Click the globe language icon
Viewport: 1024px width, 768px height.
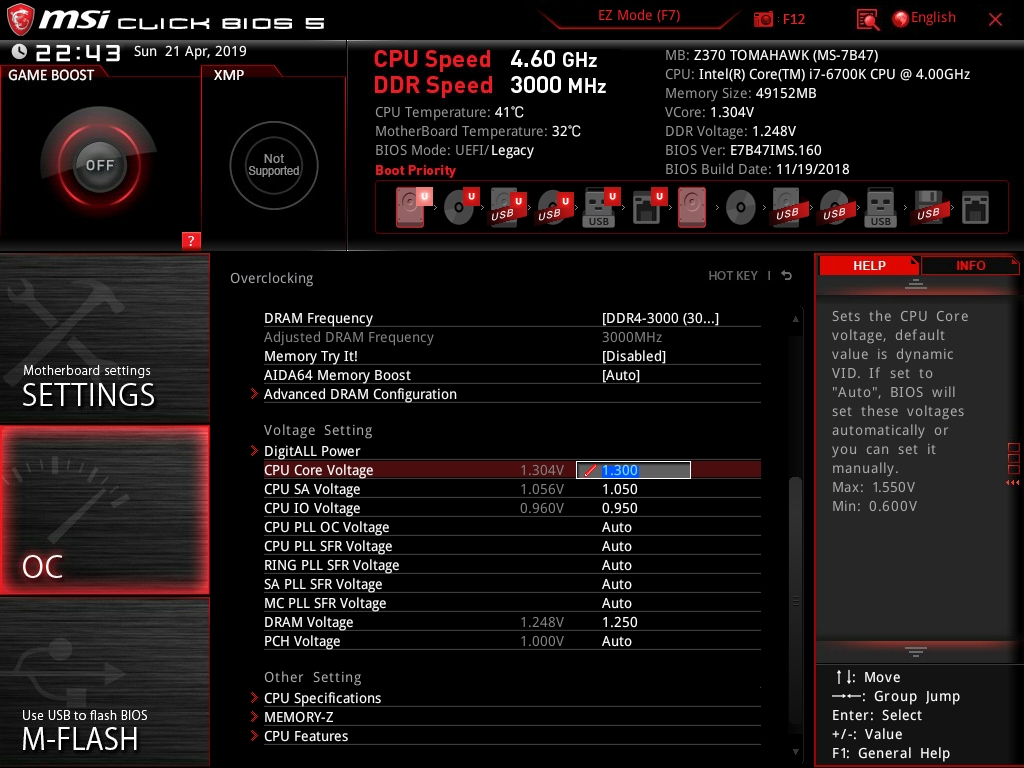900,19
